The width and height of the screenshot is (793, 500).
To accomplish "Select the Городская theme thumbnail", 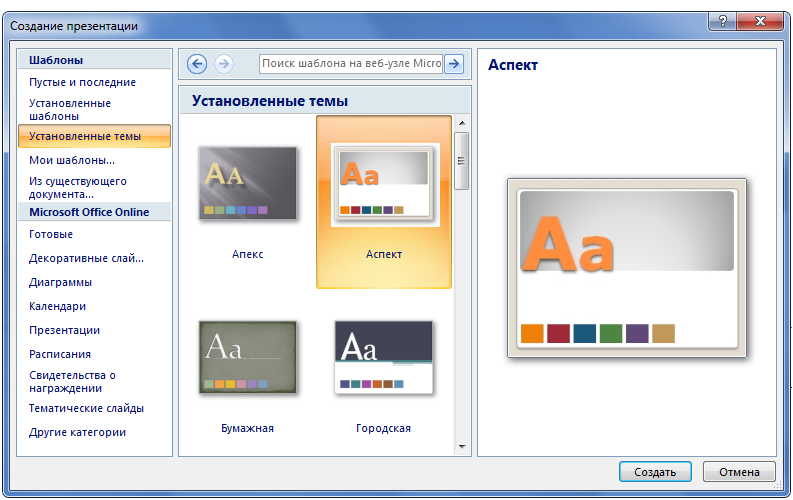I will point(383,357).
